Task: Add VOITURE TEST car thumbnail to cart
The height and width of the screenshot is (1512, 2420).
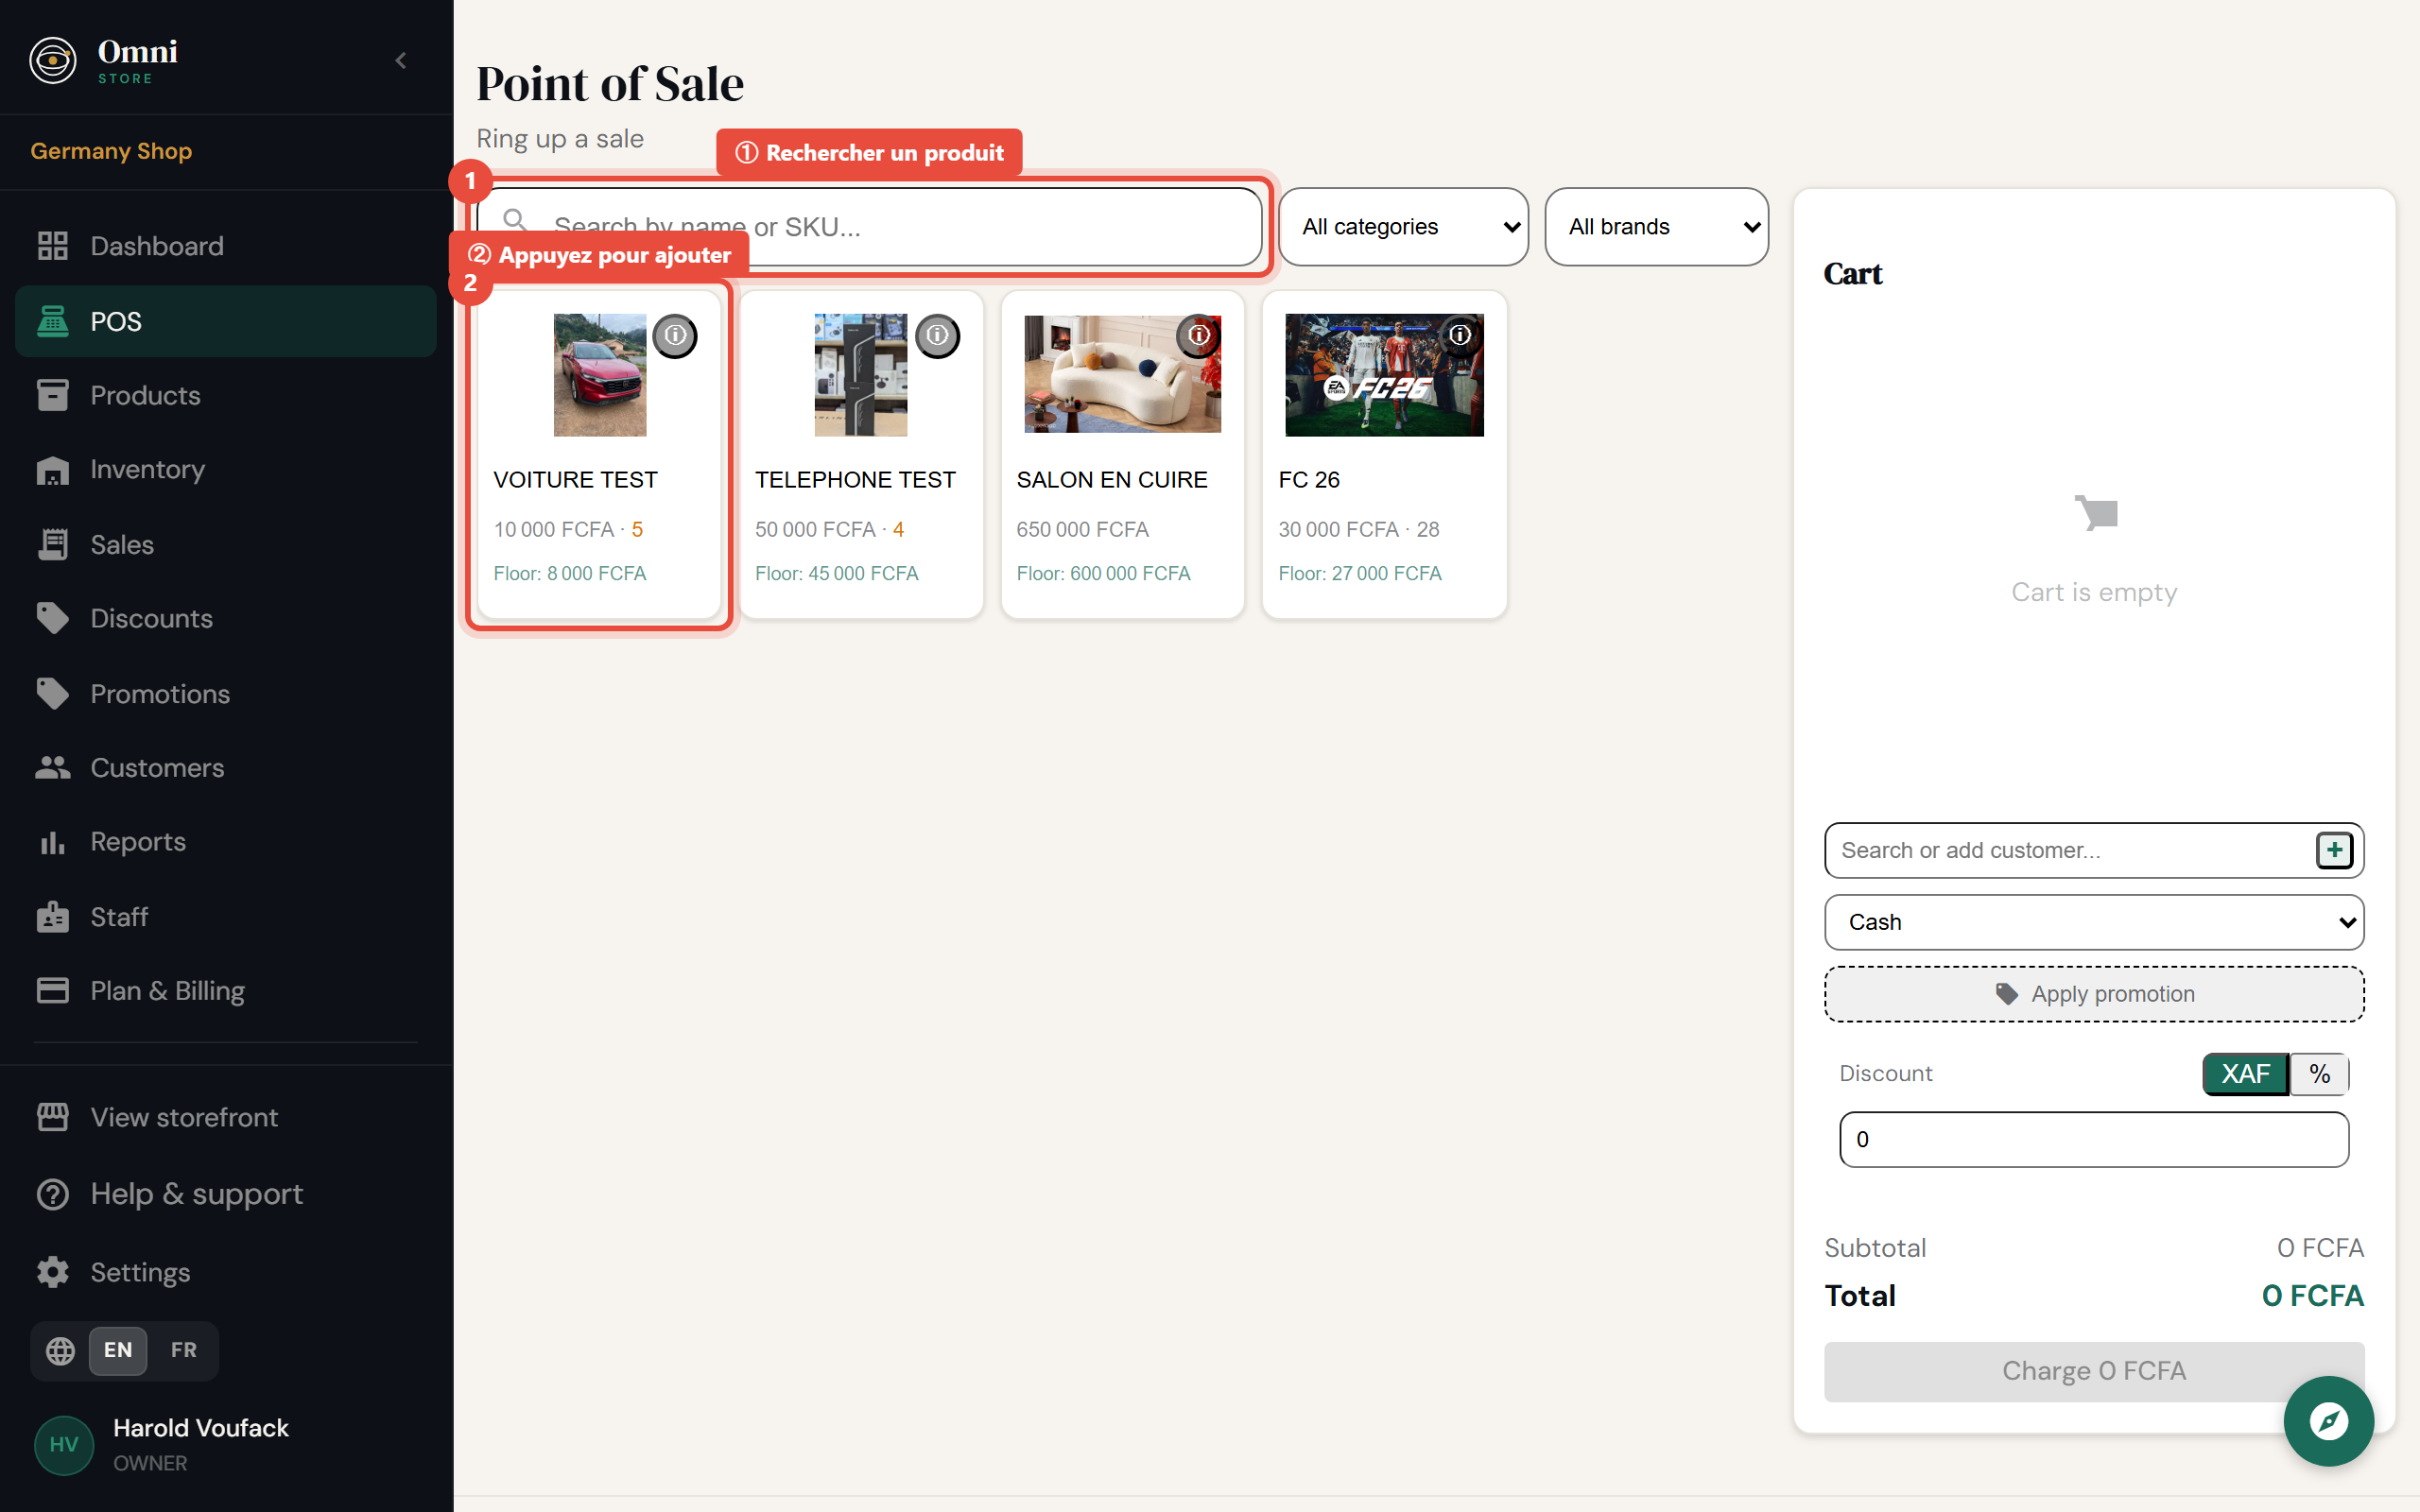Action: click(600, 375)
